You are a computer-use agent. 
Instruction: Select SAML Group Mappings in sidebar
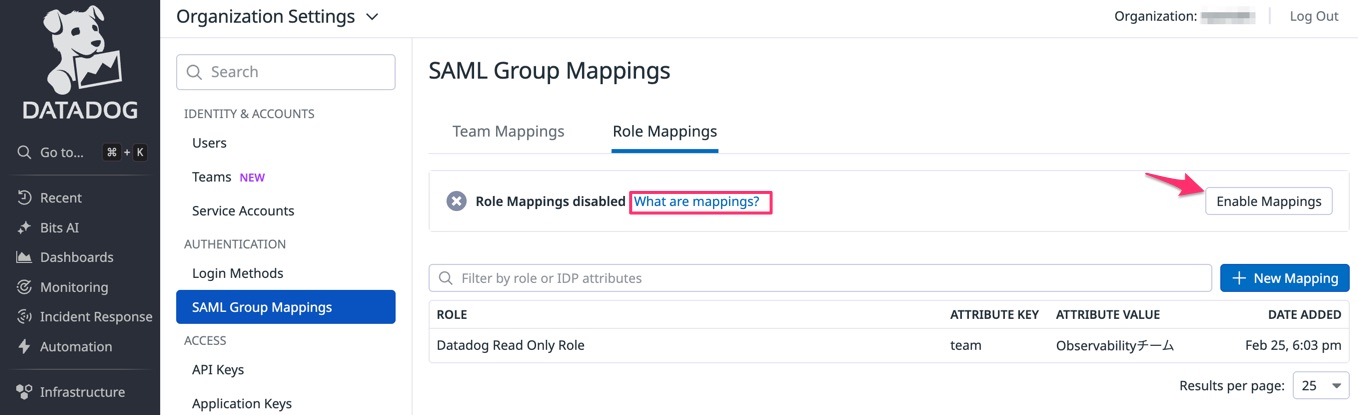(x=286, y=307)
